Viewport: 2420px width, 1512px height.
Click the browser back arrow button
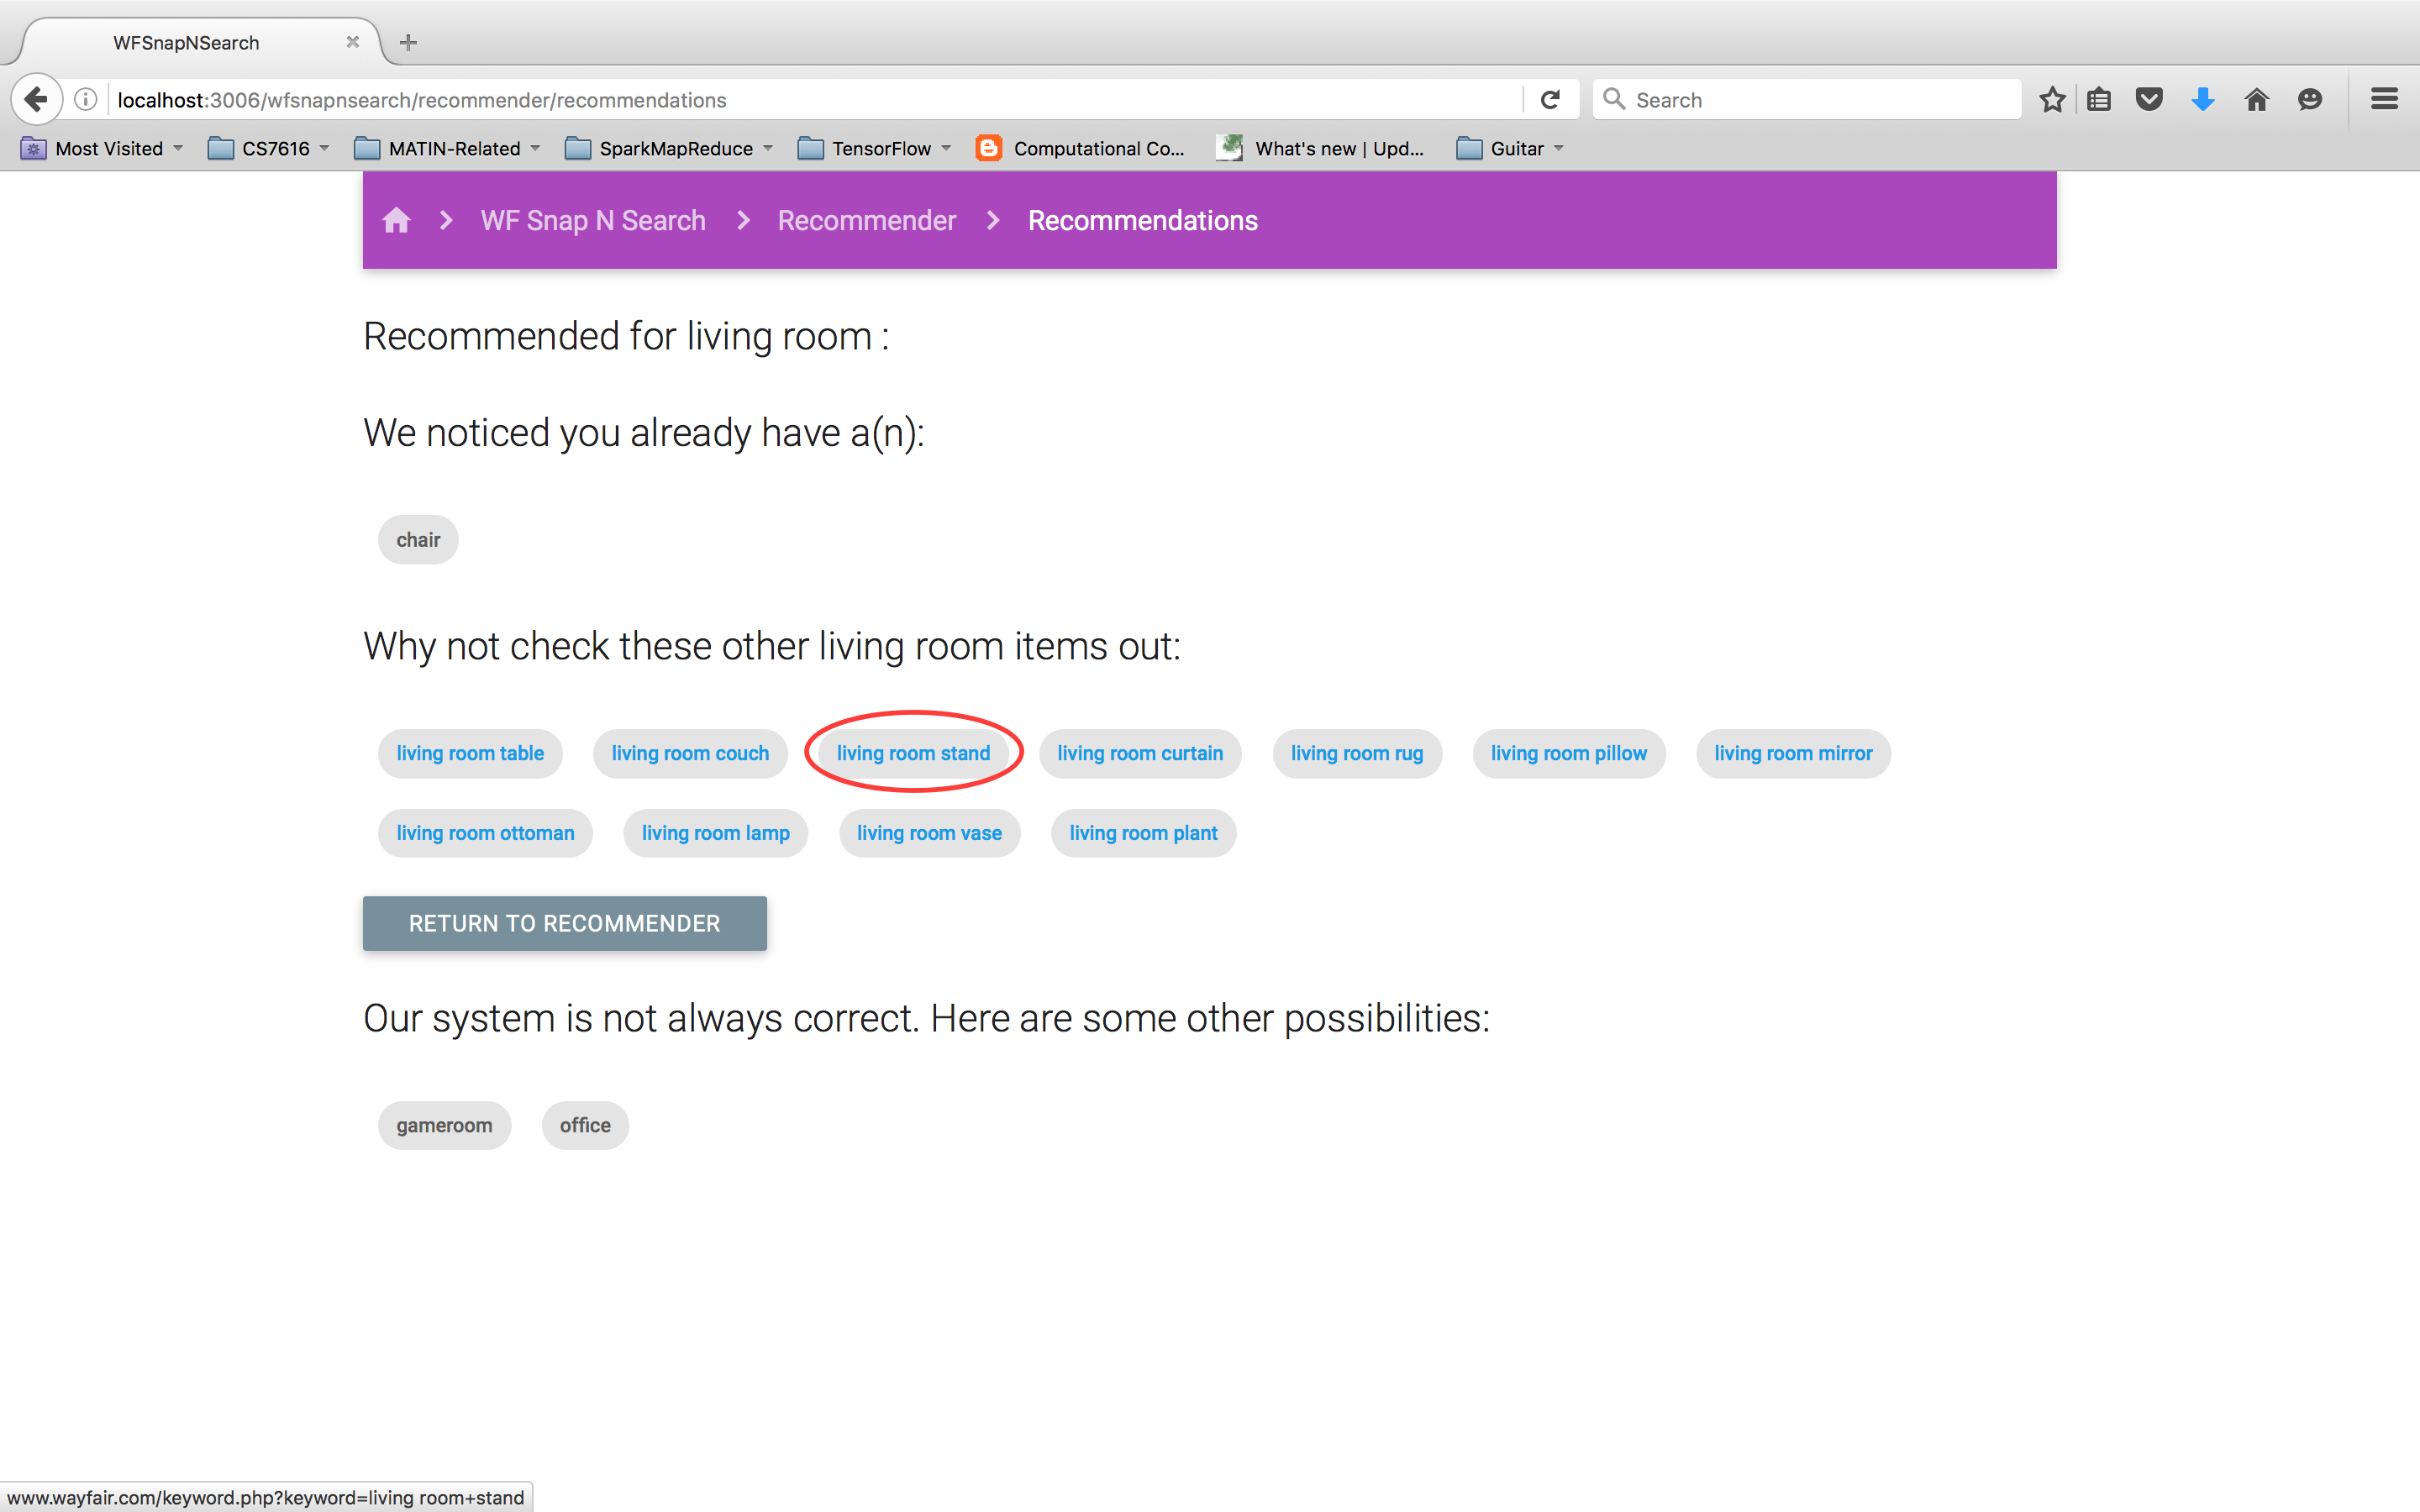tap(36, 100)
